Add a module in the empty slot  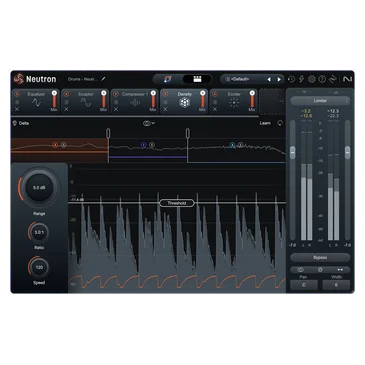pos(272,102)
